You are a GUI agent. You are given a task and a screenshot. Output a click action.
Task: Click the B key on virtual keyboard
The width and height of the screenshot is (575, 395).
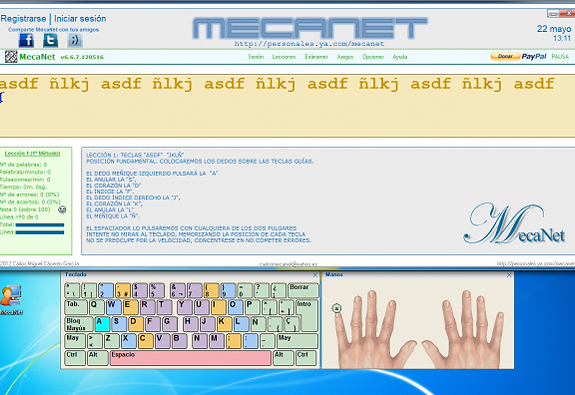[x=179, y=341]
